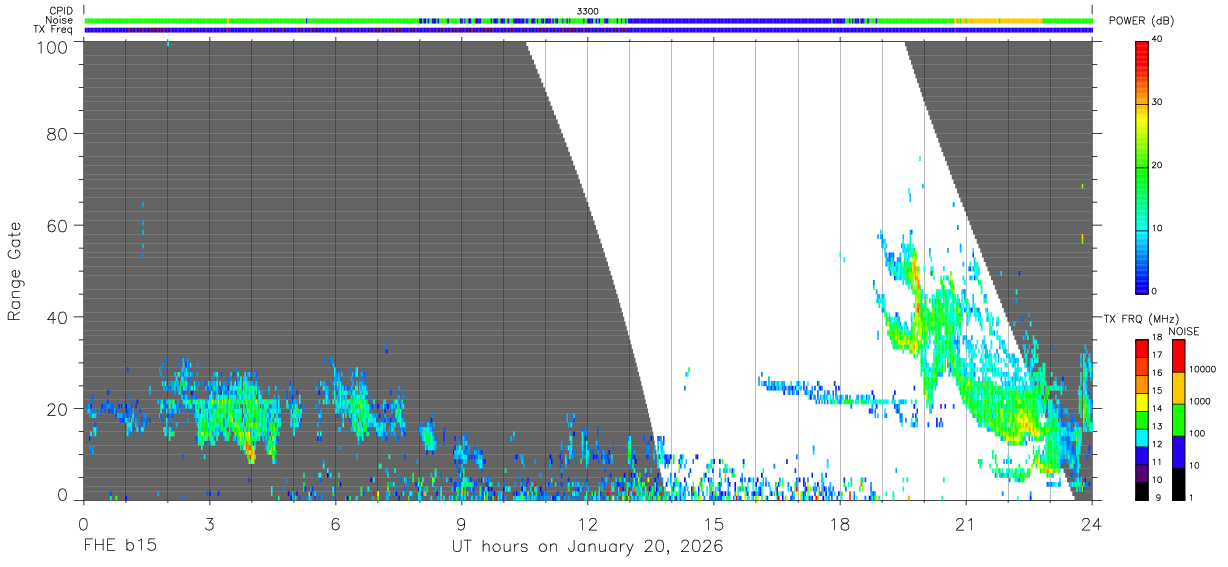The height and width of the screenshot is (567, 1228).
Task: Click the 12 label on the TX FRQ scale
Action: point(1157,444)
